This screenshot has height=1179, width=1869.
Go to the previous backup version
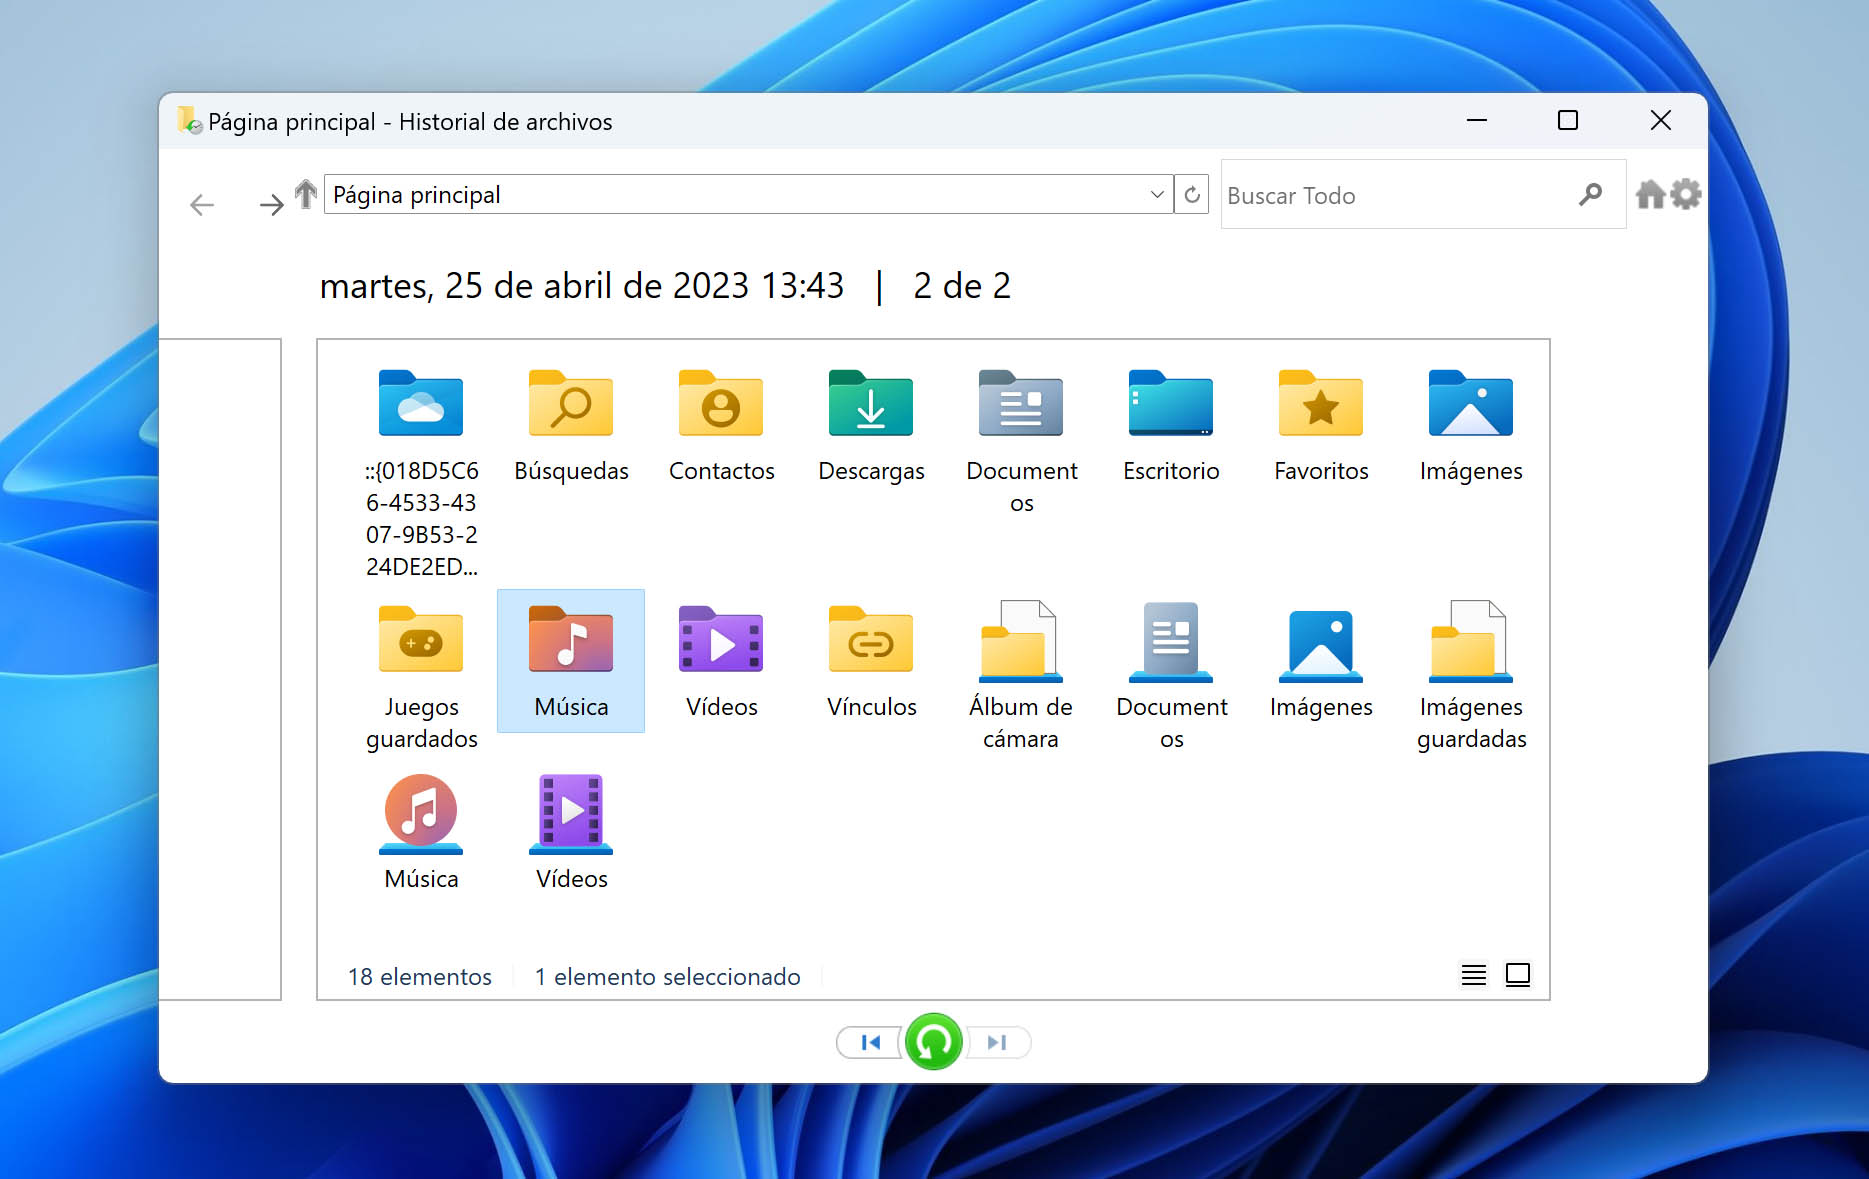[x=870, y=1042]
